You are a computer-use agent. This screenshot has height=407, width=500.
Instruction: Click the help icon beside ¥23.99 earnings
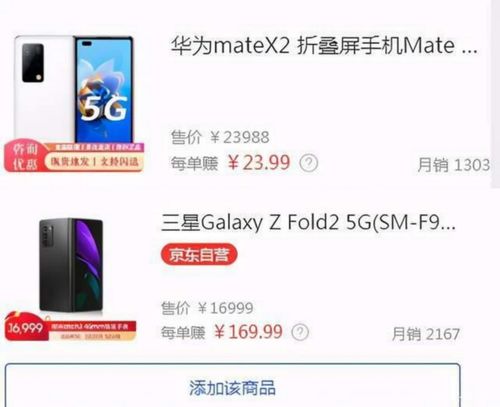pyautogui.click(x=309, y=163)
